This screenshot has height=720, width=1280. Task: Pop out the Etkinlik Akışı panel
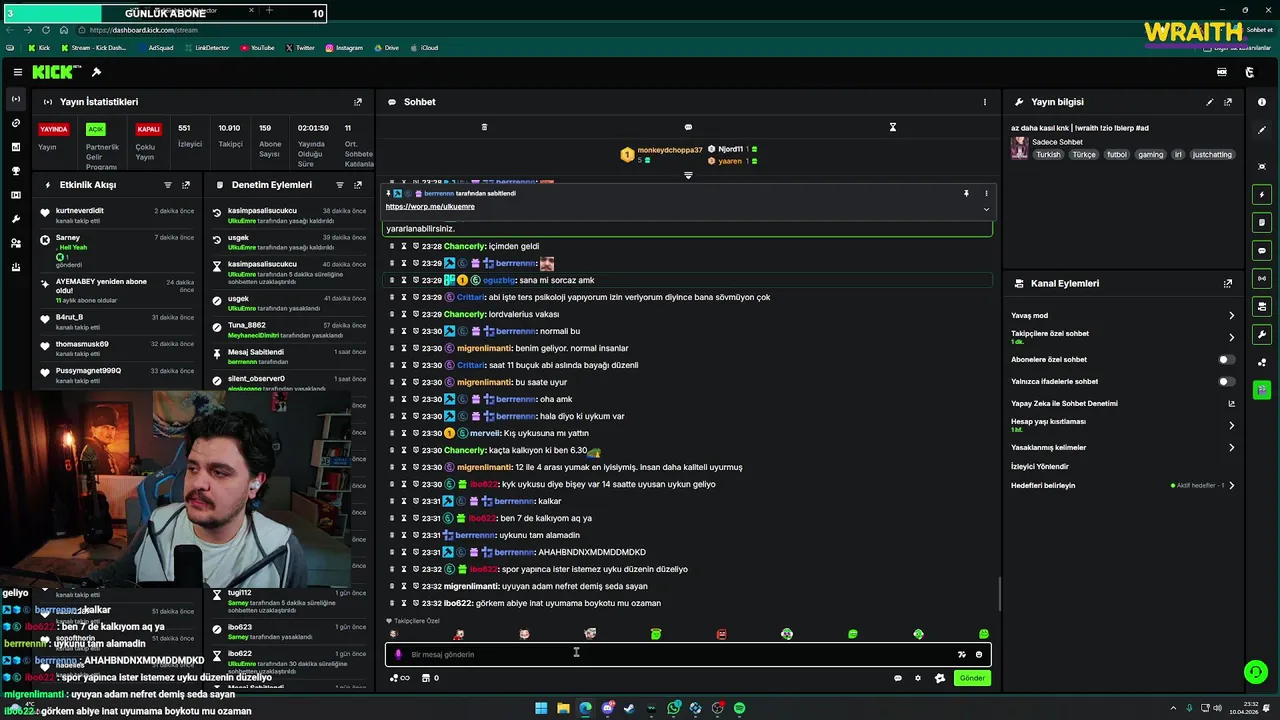[x=186, y=185]
